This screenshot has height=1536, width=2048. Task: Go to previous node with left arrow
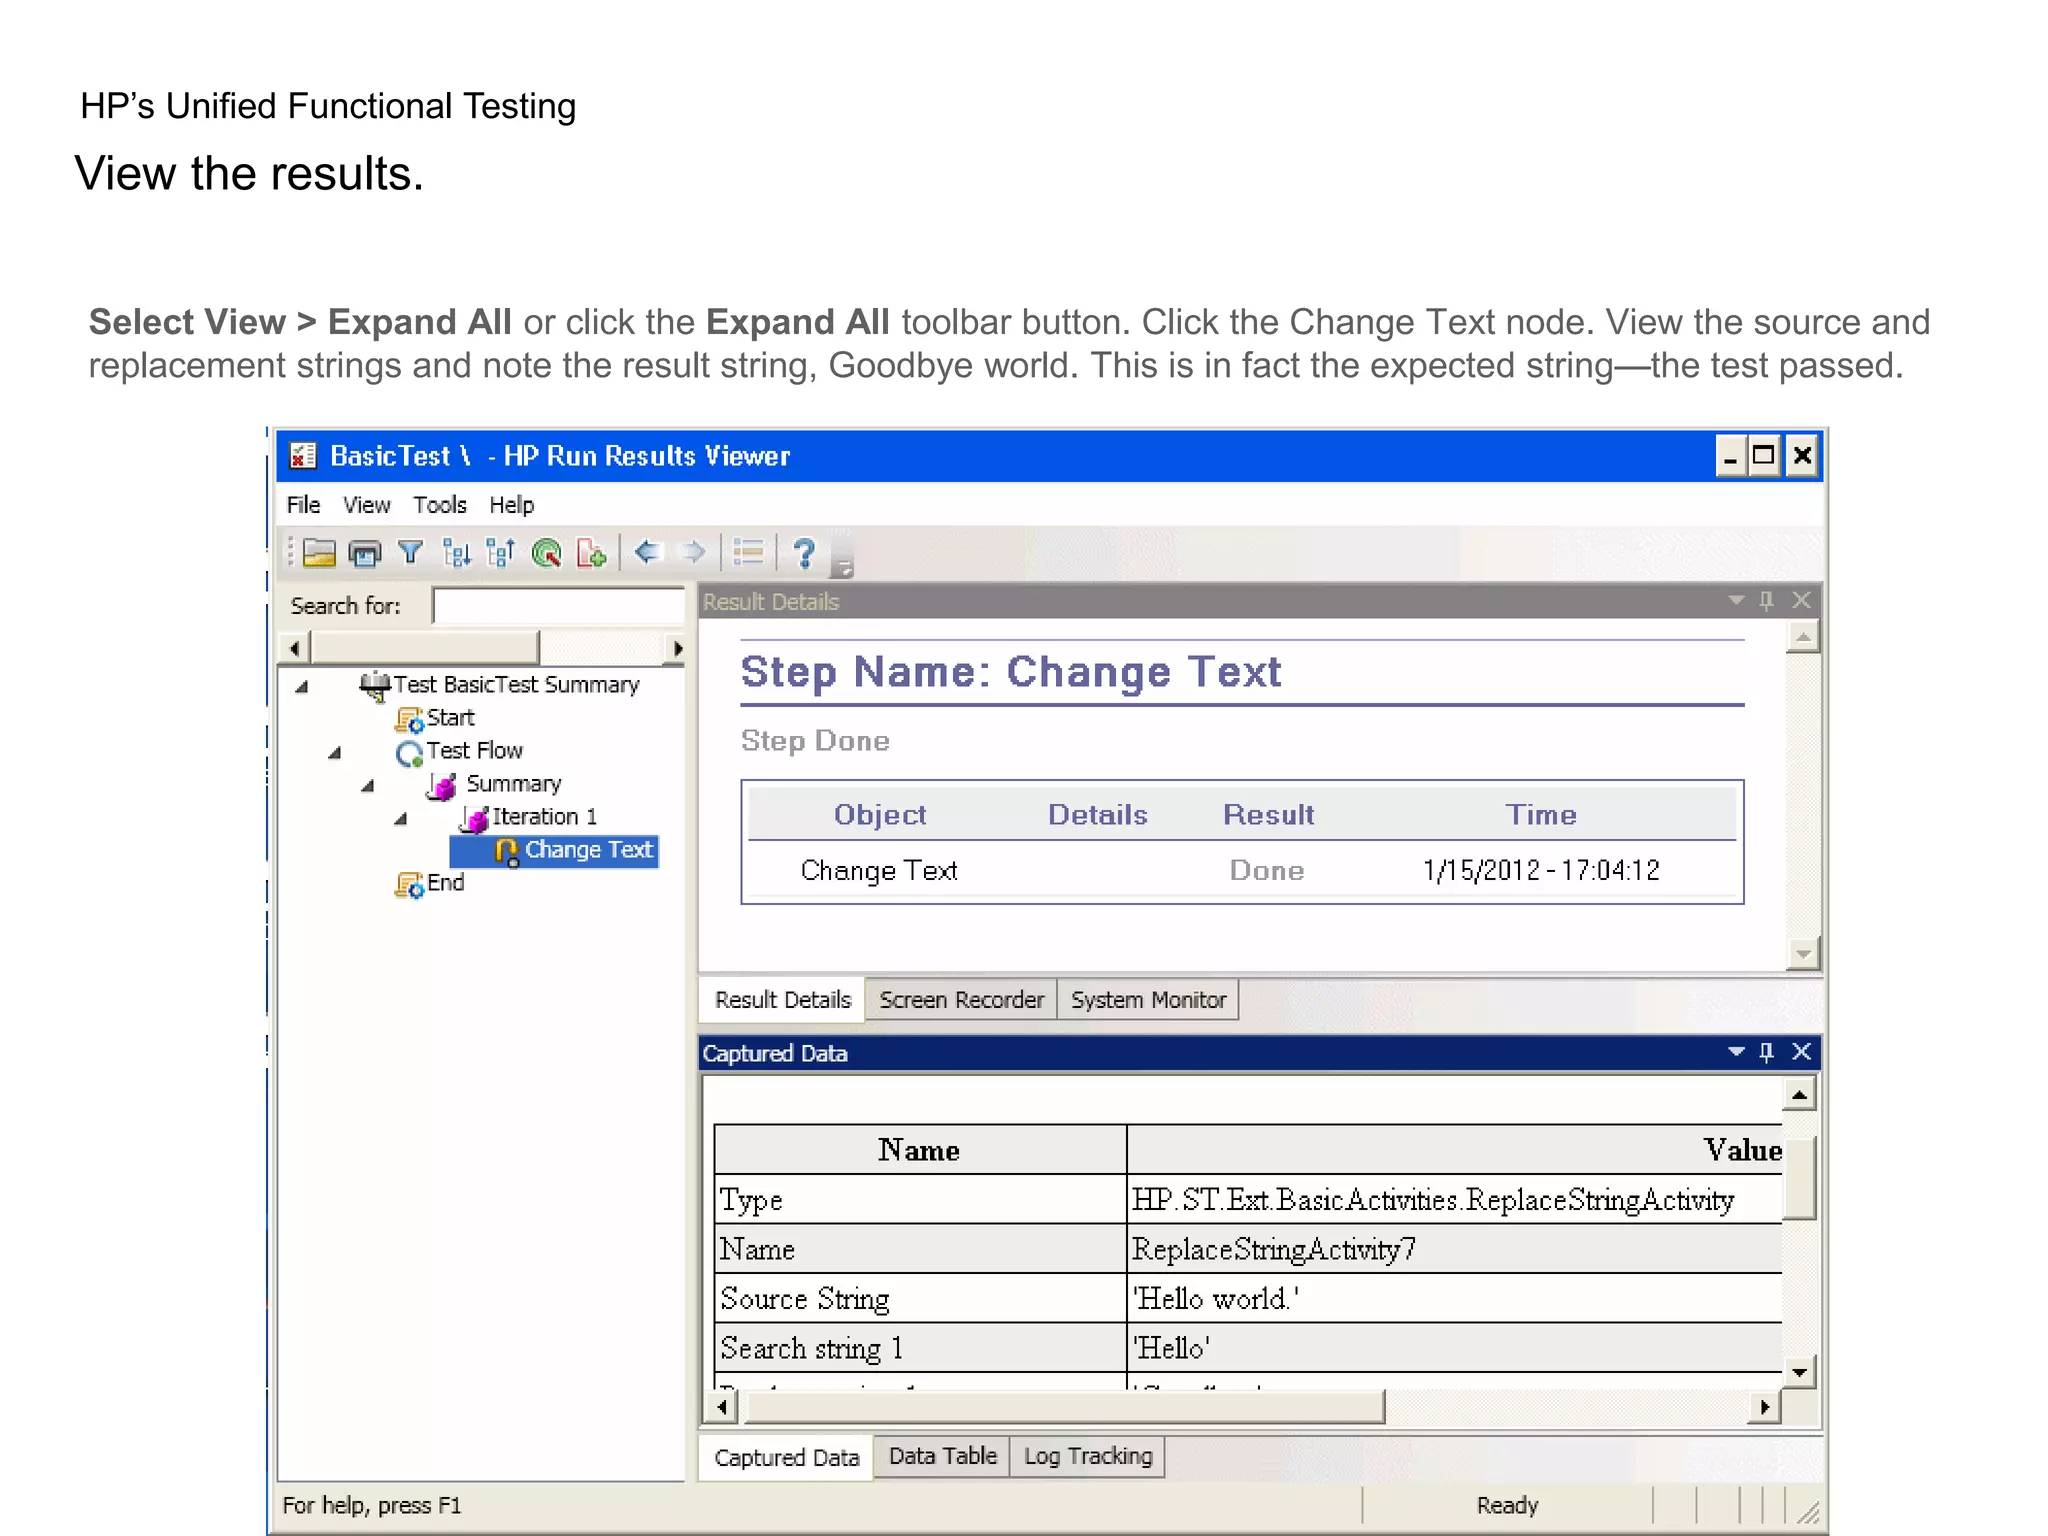pos(648,551)
